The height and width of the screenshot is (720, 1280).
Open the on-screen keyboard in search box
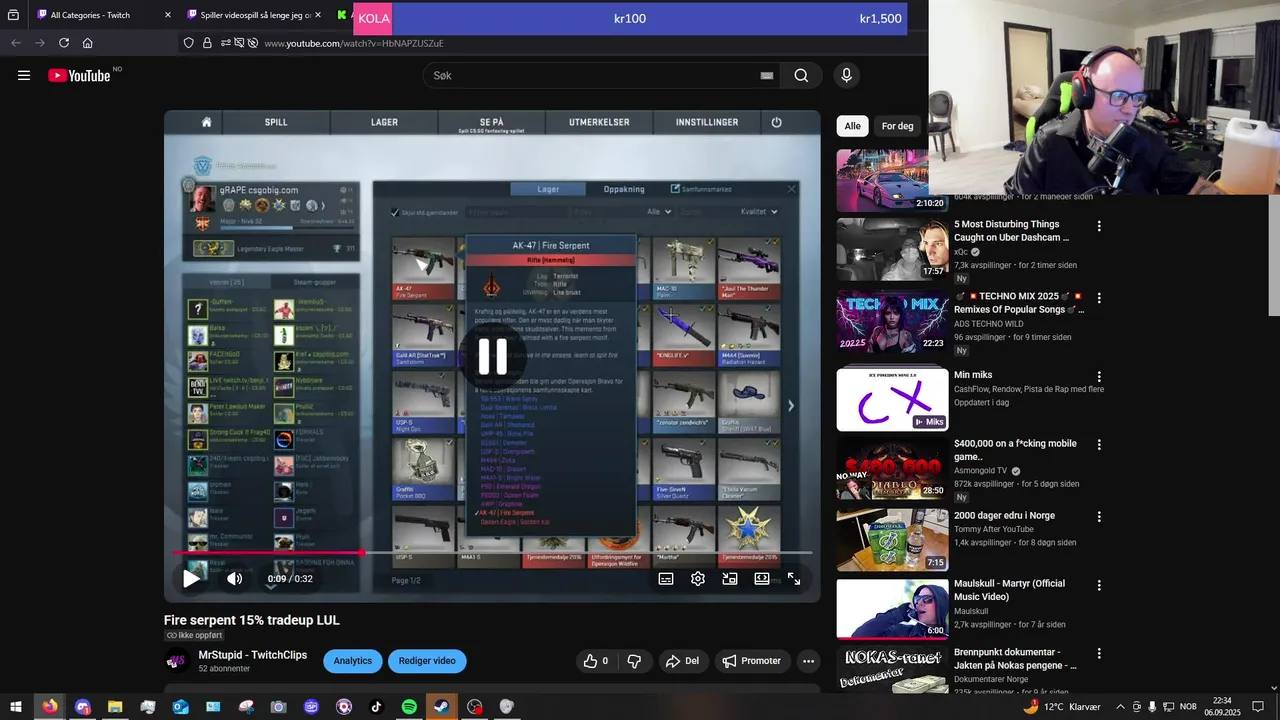767,76
